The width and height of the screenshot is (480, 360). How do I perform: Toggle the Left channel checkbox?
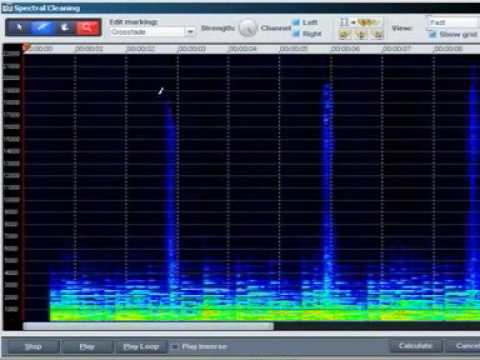(296, 22)
